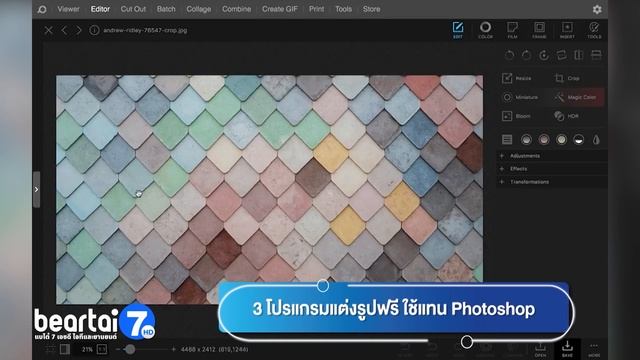The width and height of the screenshot is (640, 360).
Task: Open the HDR tool
Action: (x=566, y=116)
